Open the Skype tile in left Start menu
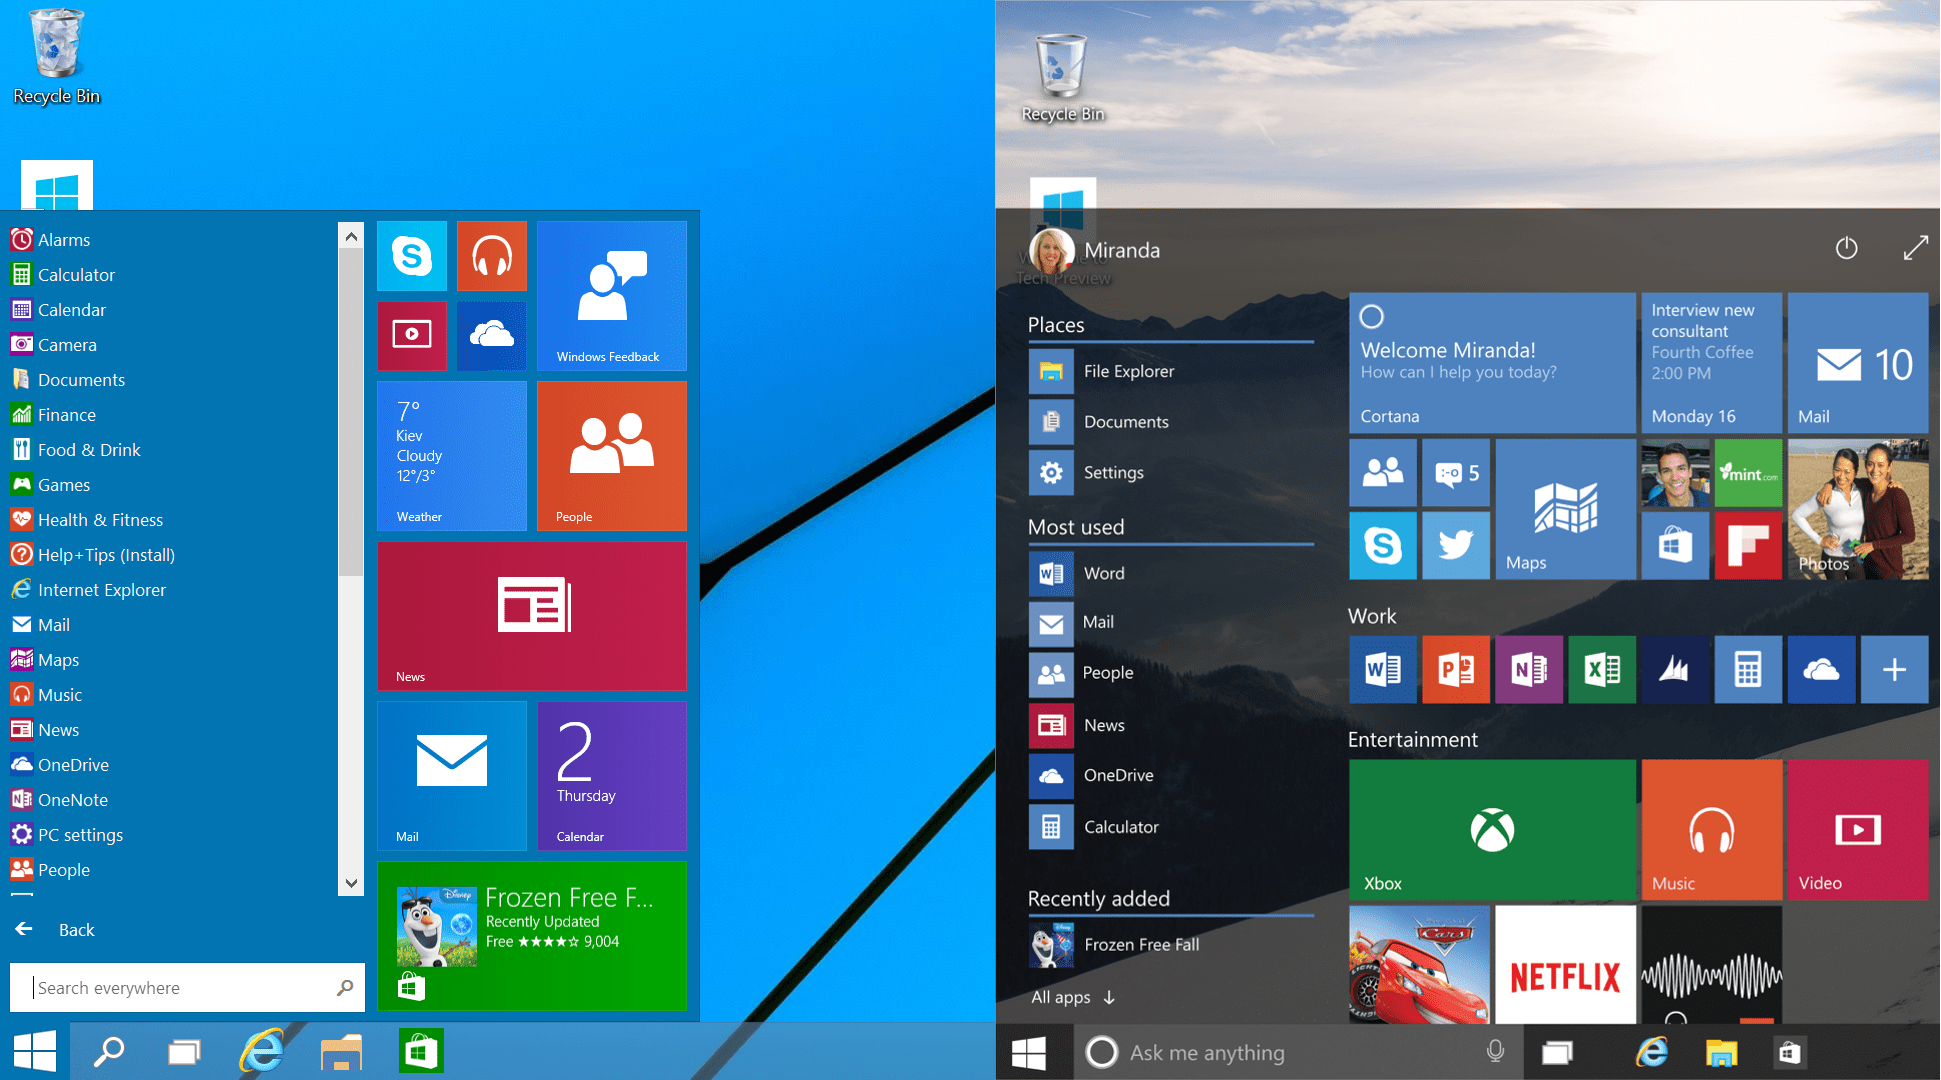Image resolution: width=1941 pixels, height=1080 pixels. coord(412,256)
